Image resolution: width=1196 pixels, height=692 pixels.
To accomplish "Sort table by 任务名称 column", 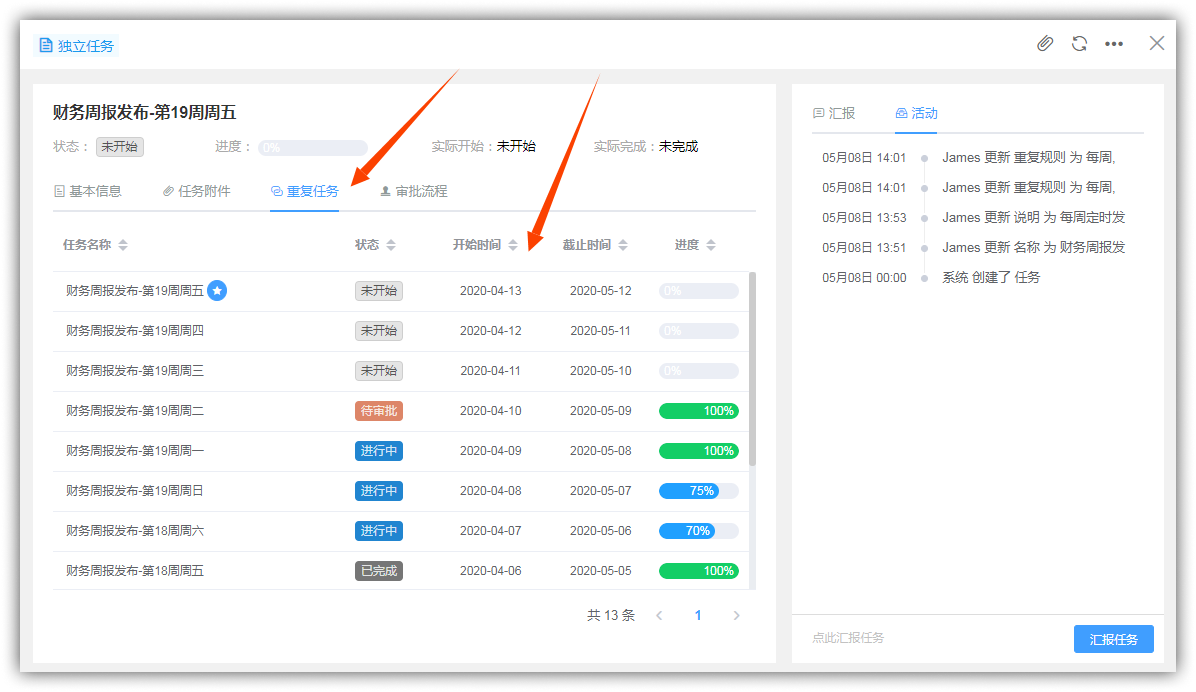I will [123, 245].
